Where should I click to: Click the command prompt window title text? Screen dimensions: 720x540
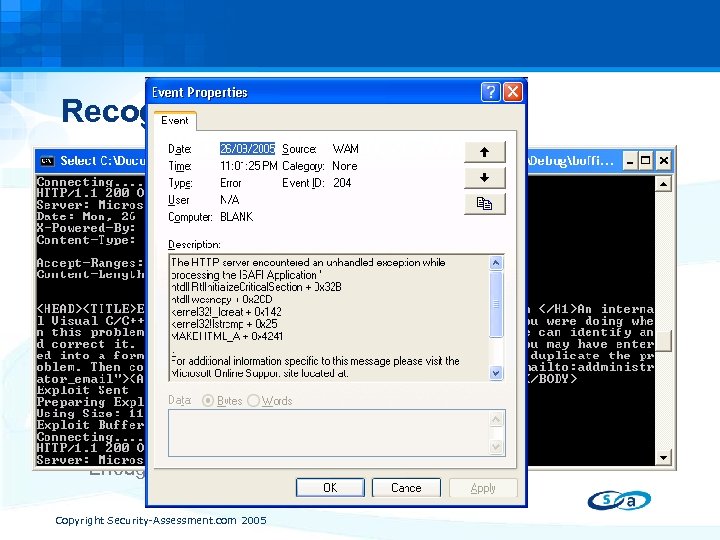(x=103, y=161)
